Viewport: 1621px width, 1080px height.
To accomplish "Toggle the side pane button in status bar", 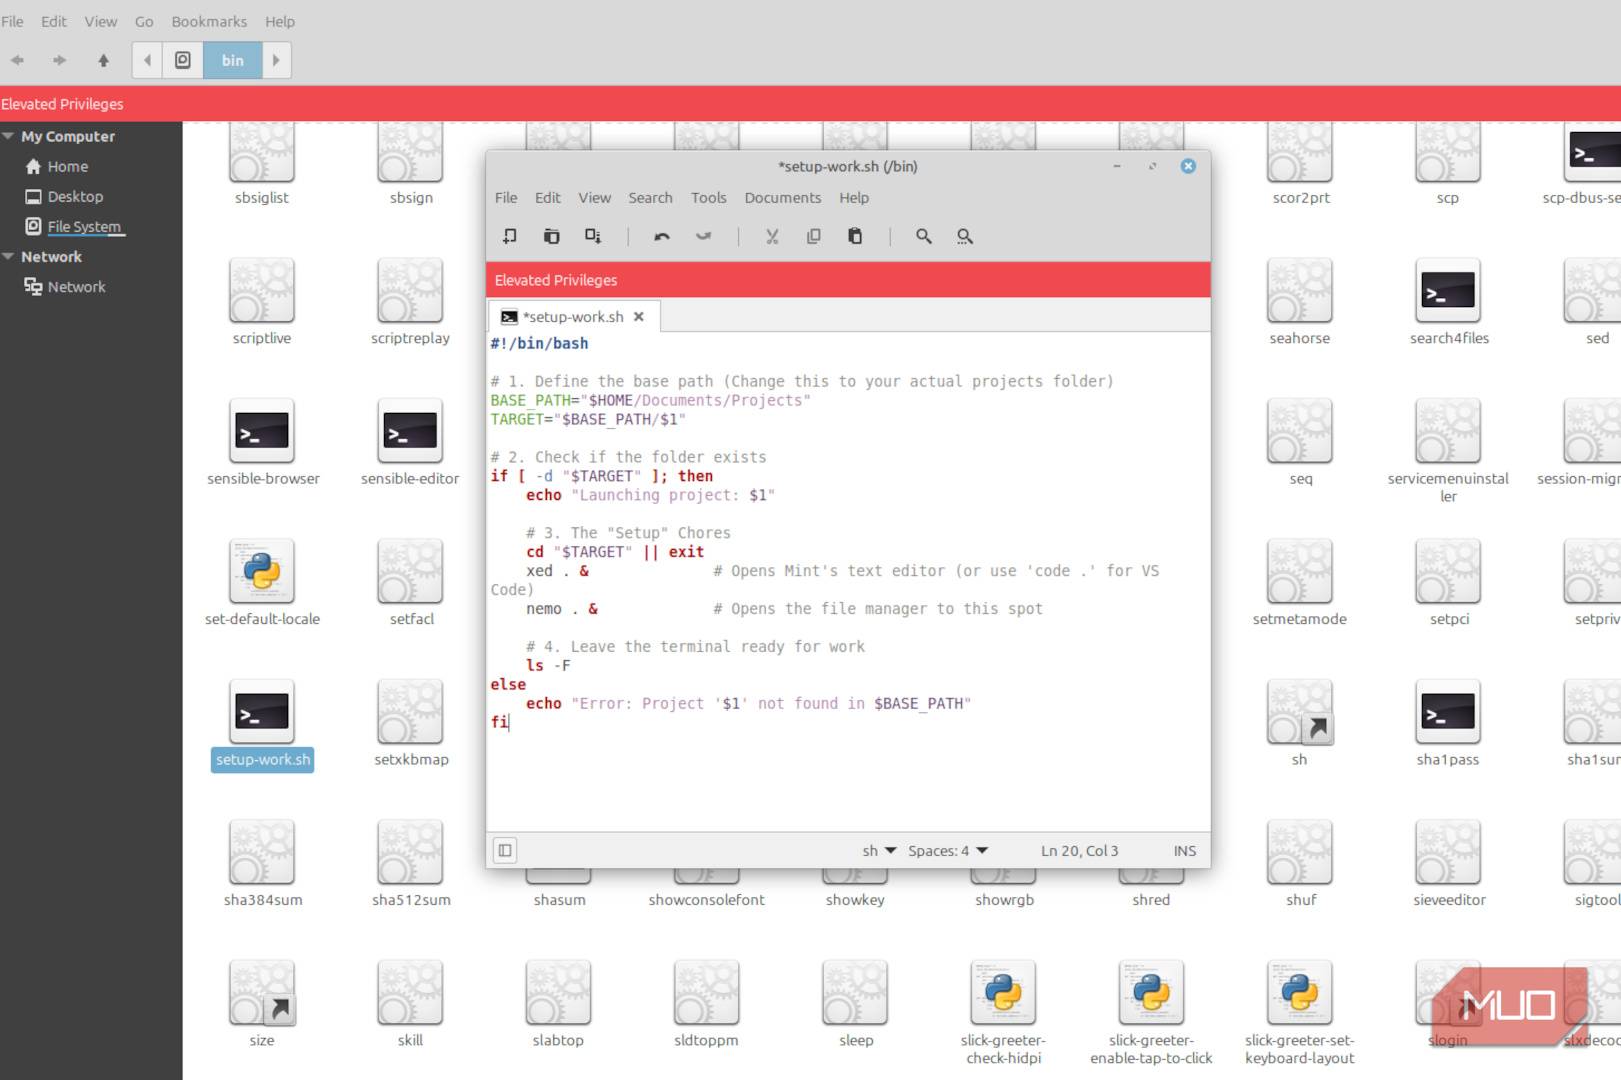I will pos(505,850).
